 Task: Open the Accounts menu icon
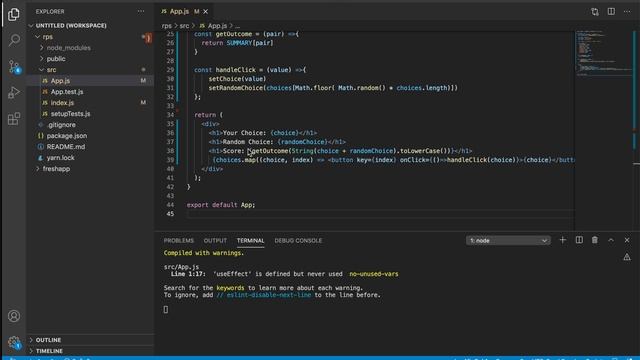point(14,316)
